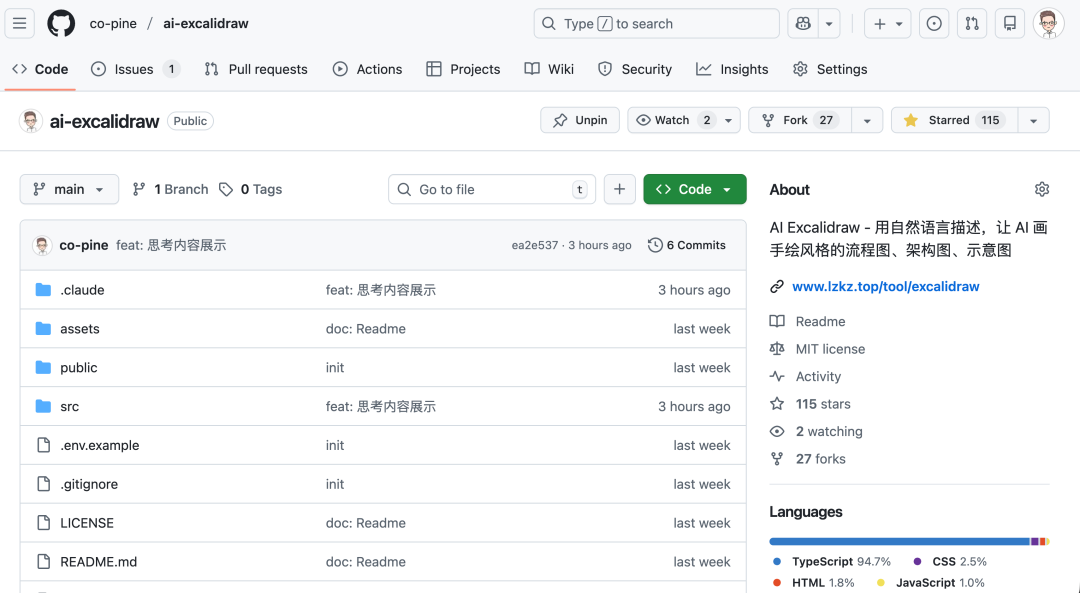The width and height of the screenshot is (1080, 593).
Task: Focus the Go to file field
Action: 492,189
